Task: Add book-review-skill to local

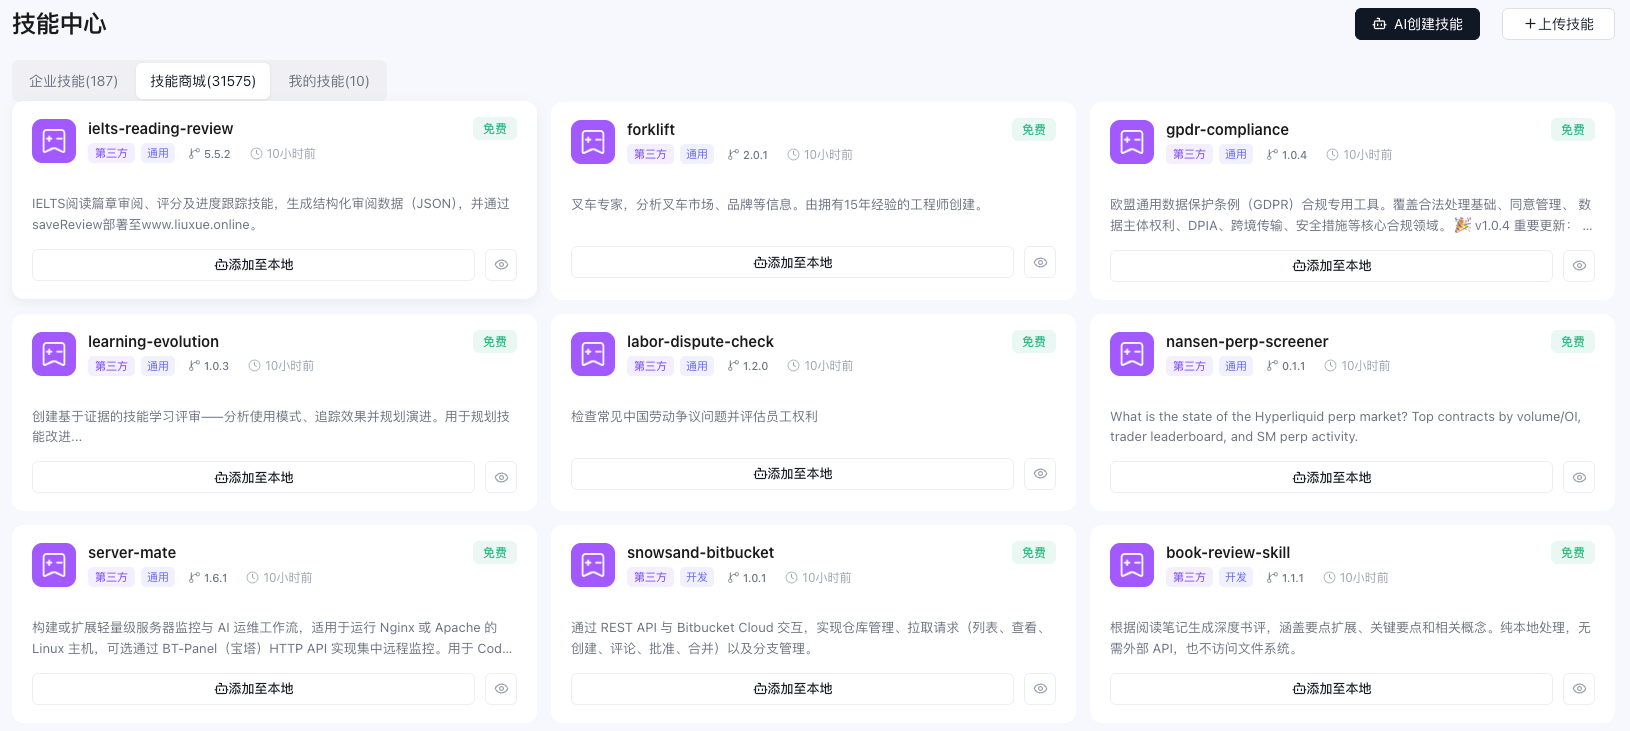Action: tap(1331, 689)
